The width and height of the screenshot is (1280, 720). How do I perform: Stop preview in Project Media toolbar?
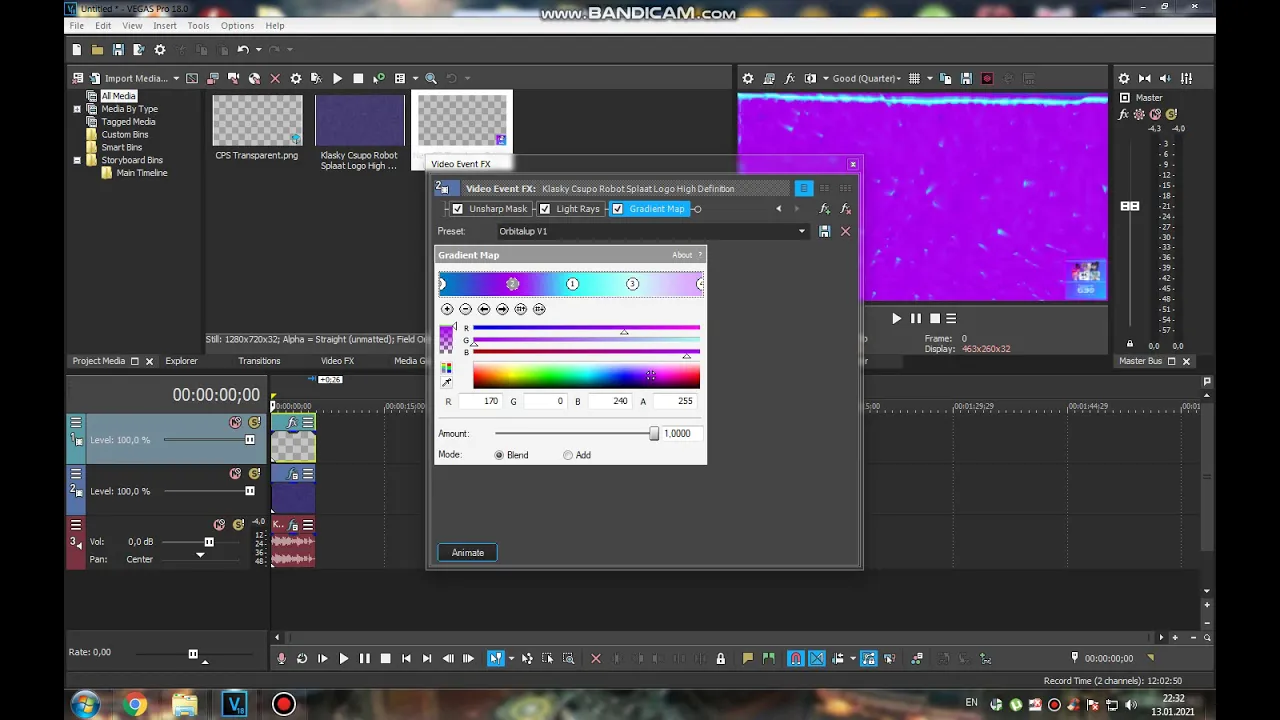pos(358,78)
